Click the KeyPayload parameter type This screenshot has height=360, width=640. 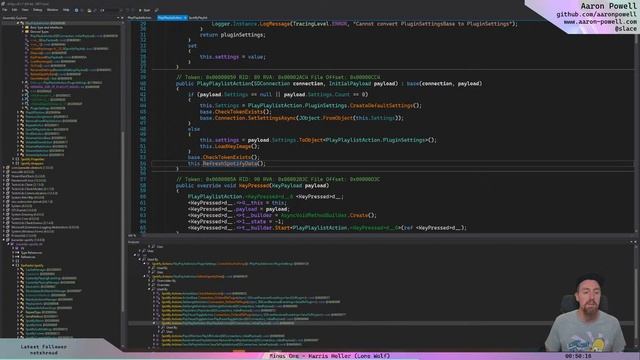tap(287, 185)
